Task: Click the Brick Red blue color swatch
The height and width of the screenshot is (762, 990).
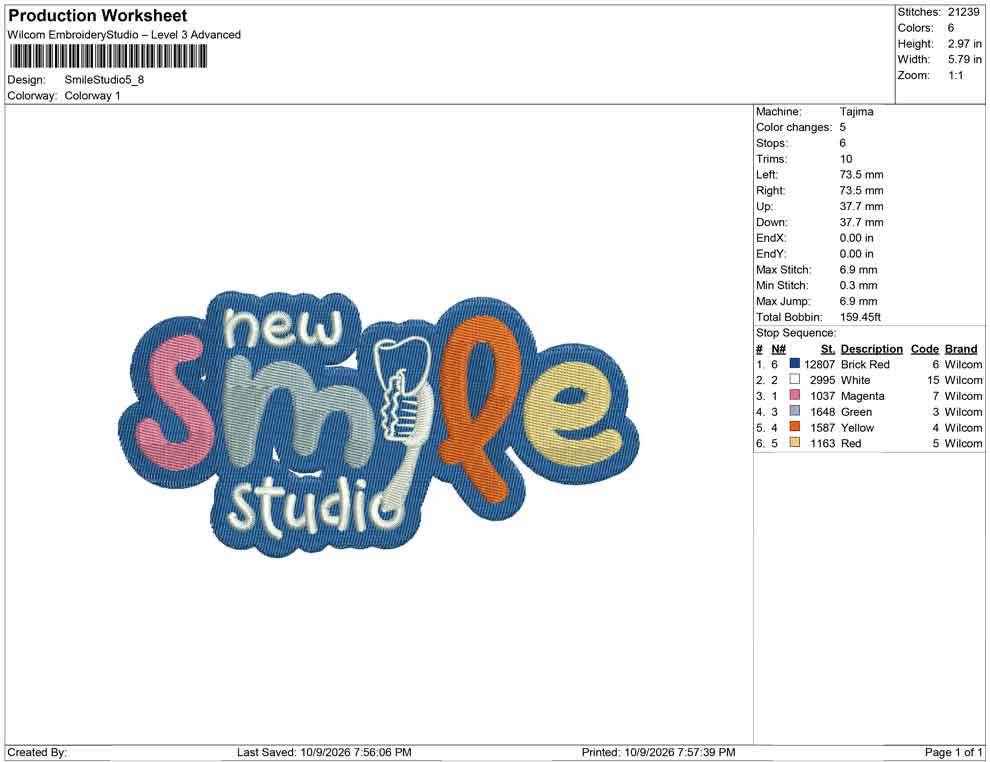Action: click(795, 364)
